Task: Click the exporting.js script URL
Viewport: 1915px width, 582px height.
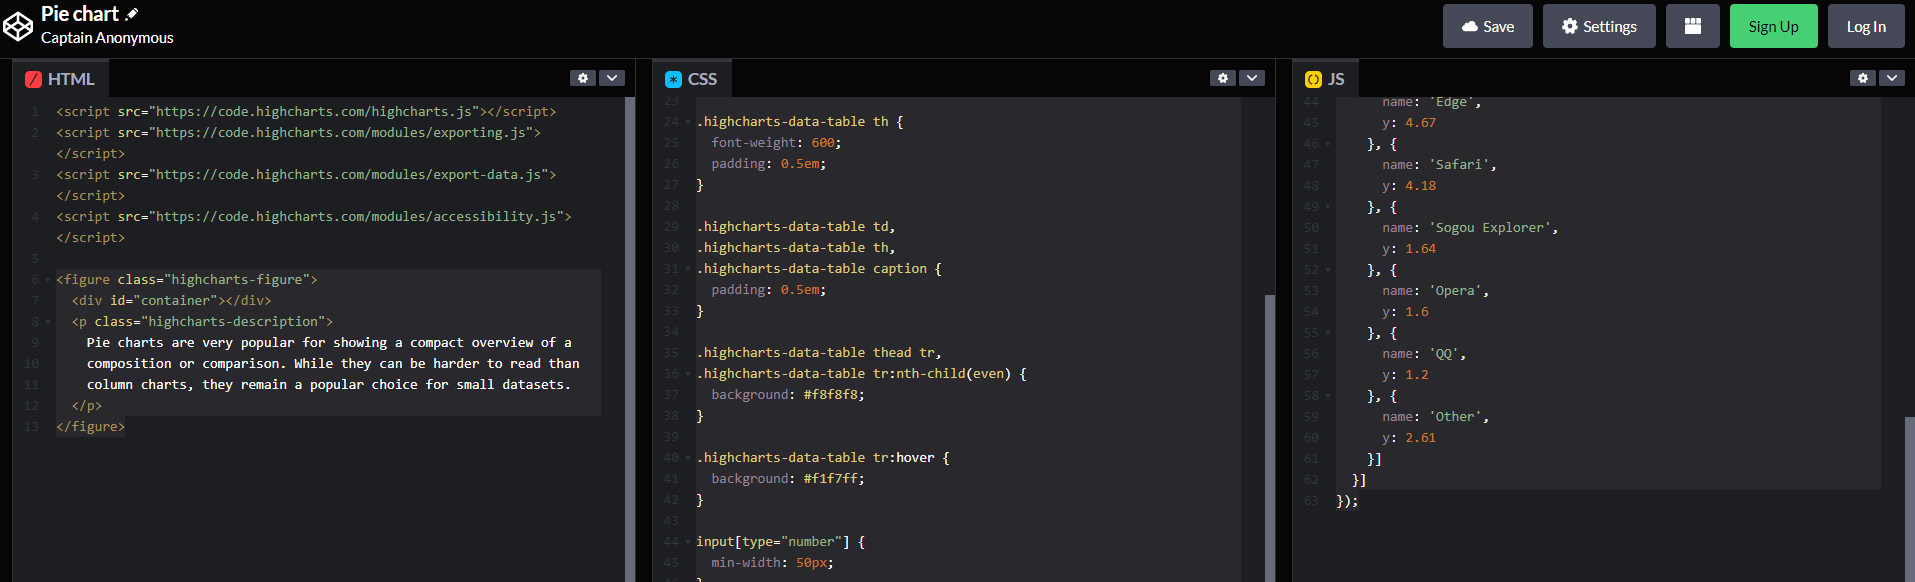Action: [340, 133]
